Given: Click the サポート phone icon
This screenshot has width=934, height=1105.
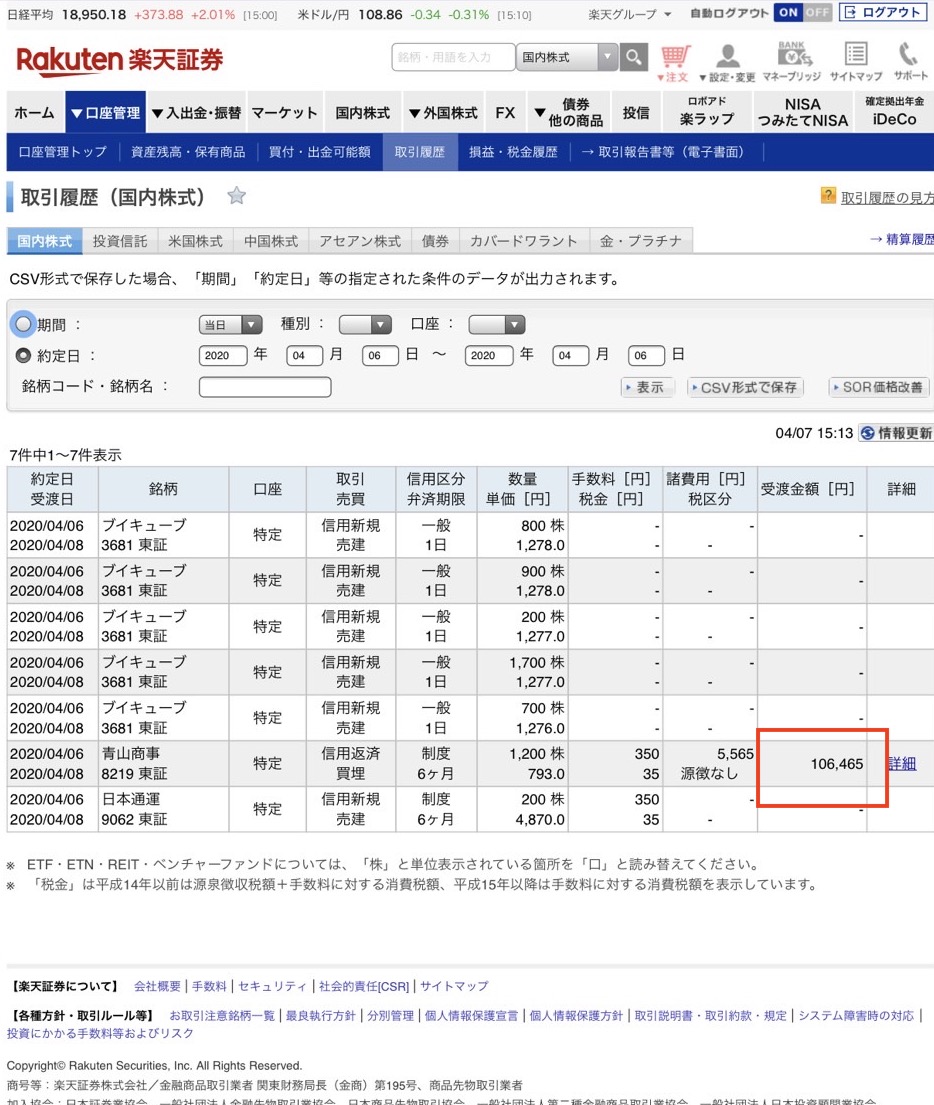Looking at the screenshot, I should (x=910, y=57).
